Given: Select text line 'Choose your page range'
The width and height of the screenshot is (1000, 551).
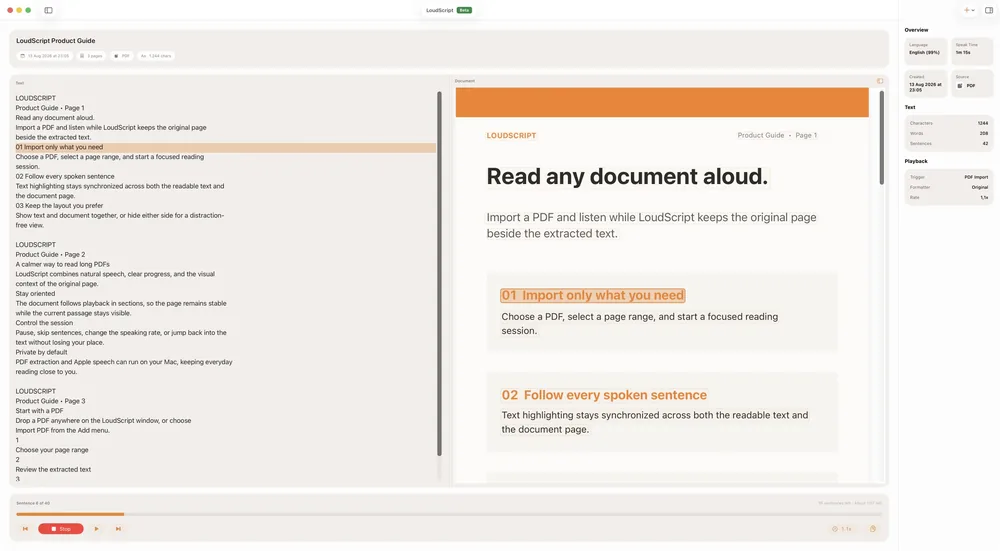Looking at the screenshot, I should [52, 450].
